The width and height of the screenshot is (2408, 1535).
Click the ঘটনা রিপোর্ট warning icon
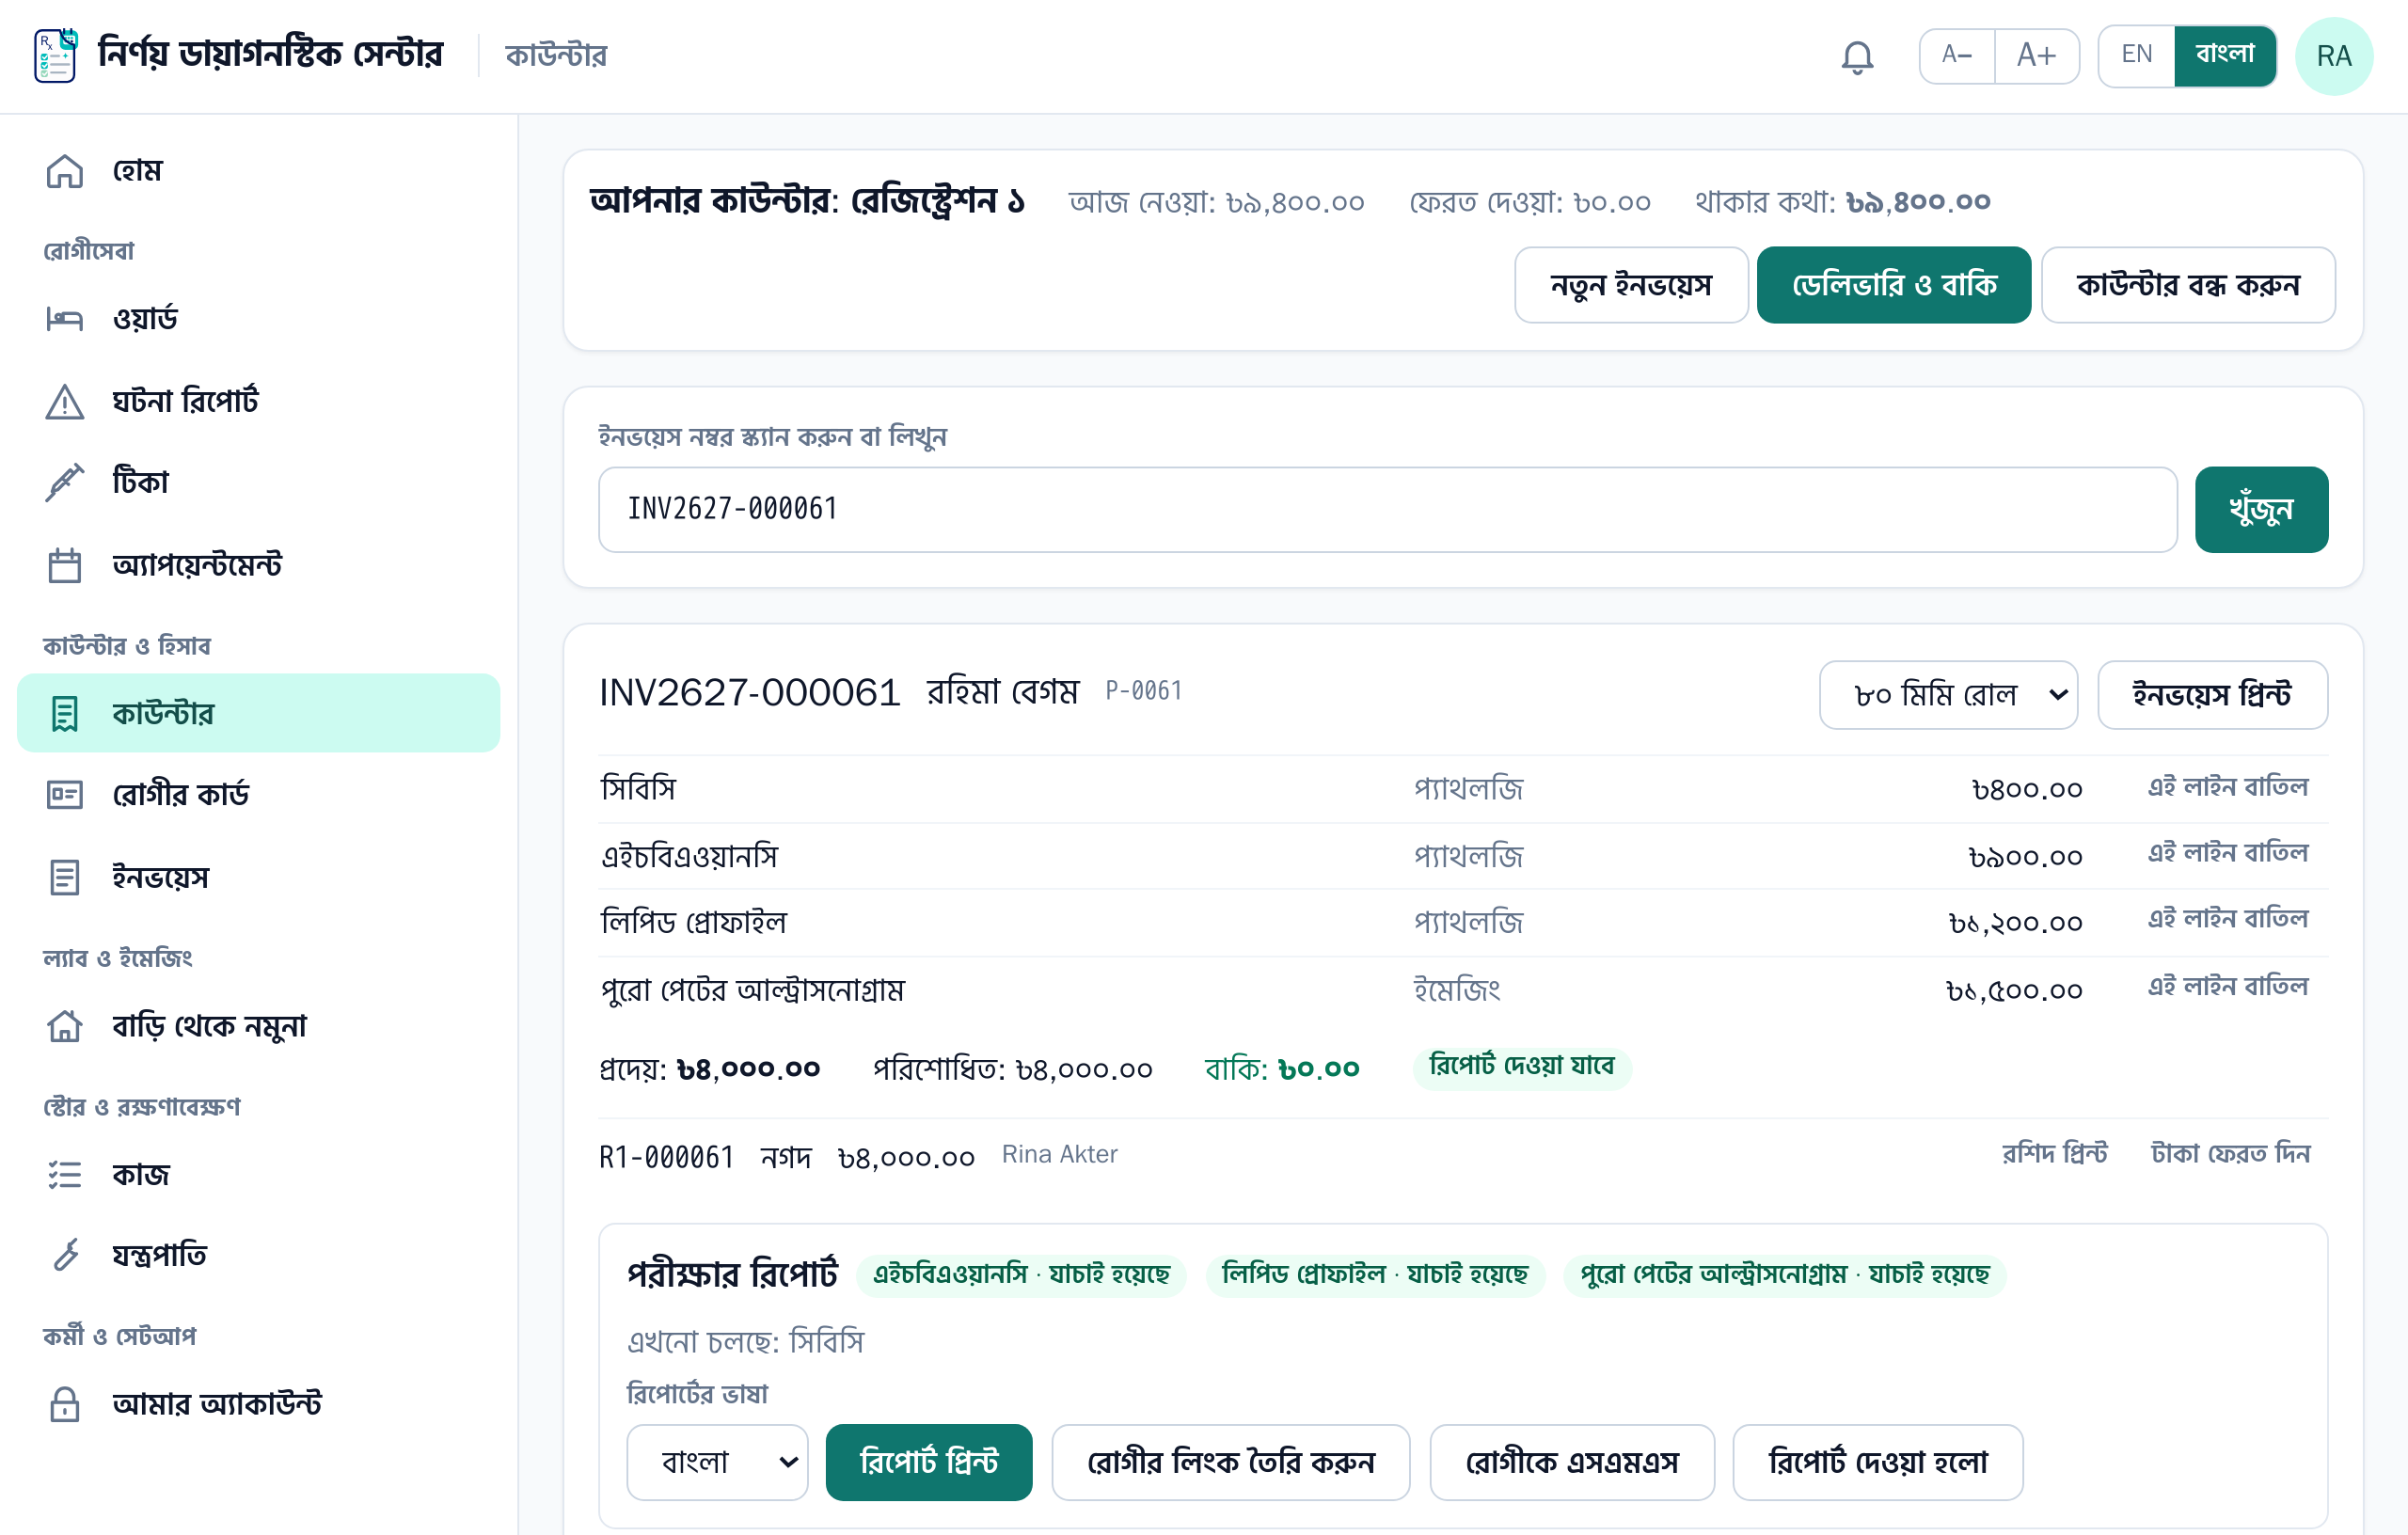[x=65, y=401]
